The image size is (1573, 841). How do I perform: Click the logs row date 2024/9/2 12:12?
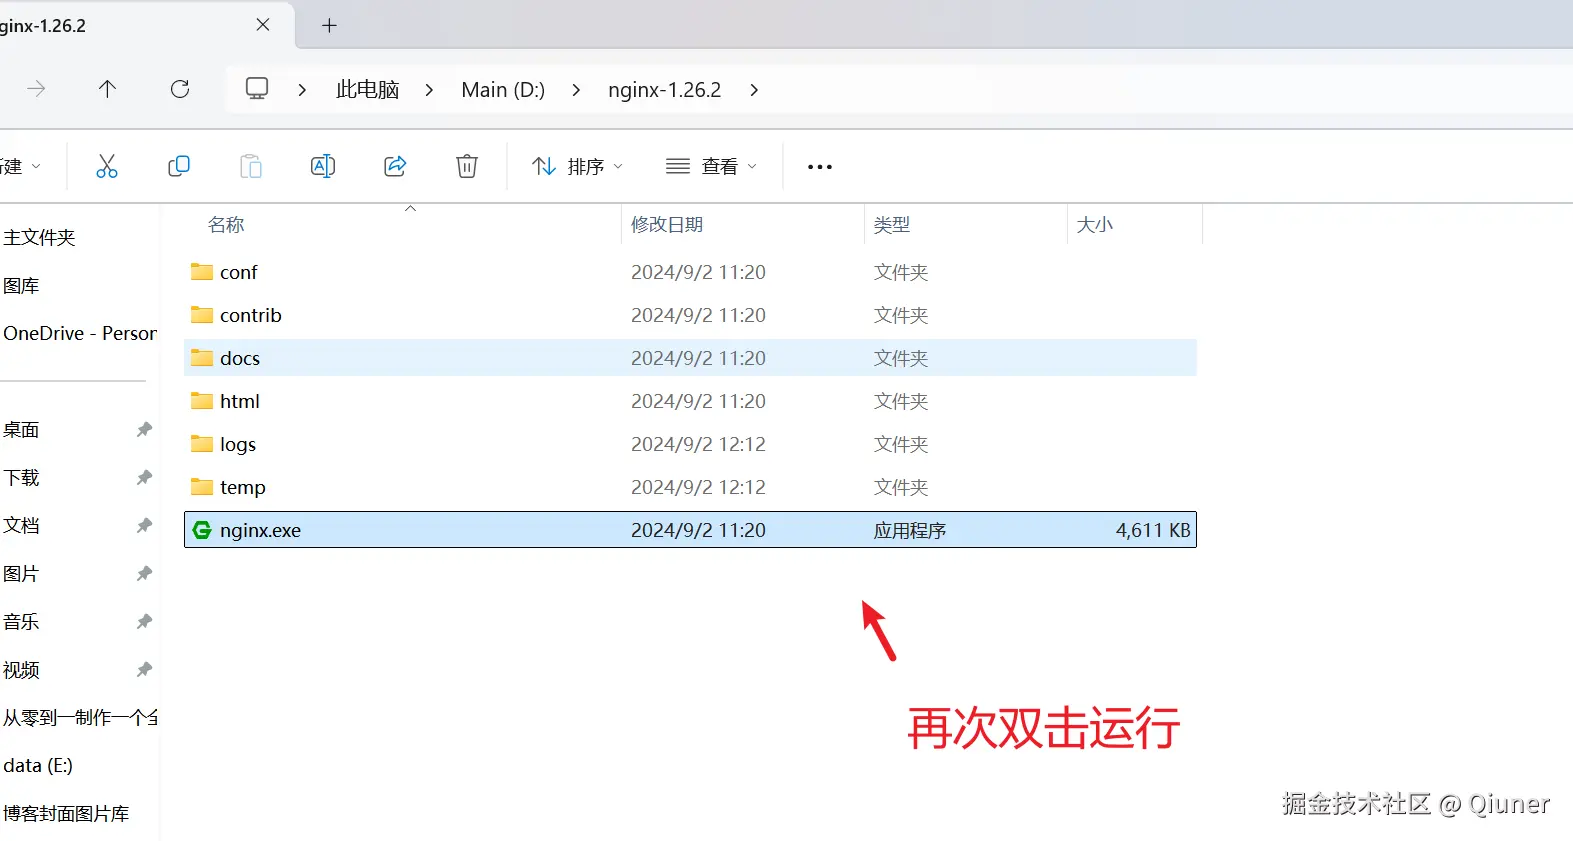pyautogui.click(x=698, y=444)
